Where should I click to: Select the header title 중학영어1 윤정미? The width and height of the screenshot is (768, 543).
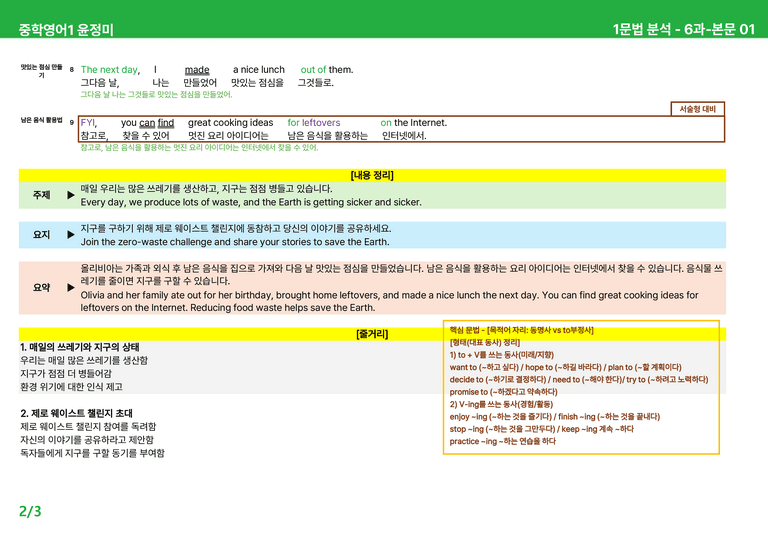(66, 30)
